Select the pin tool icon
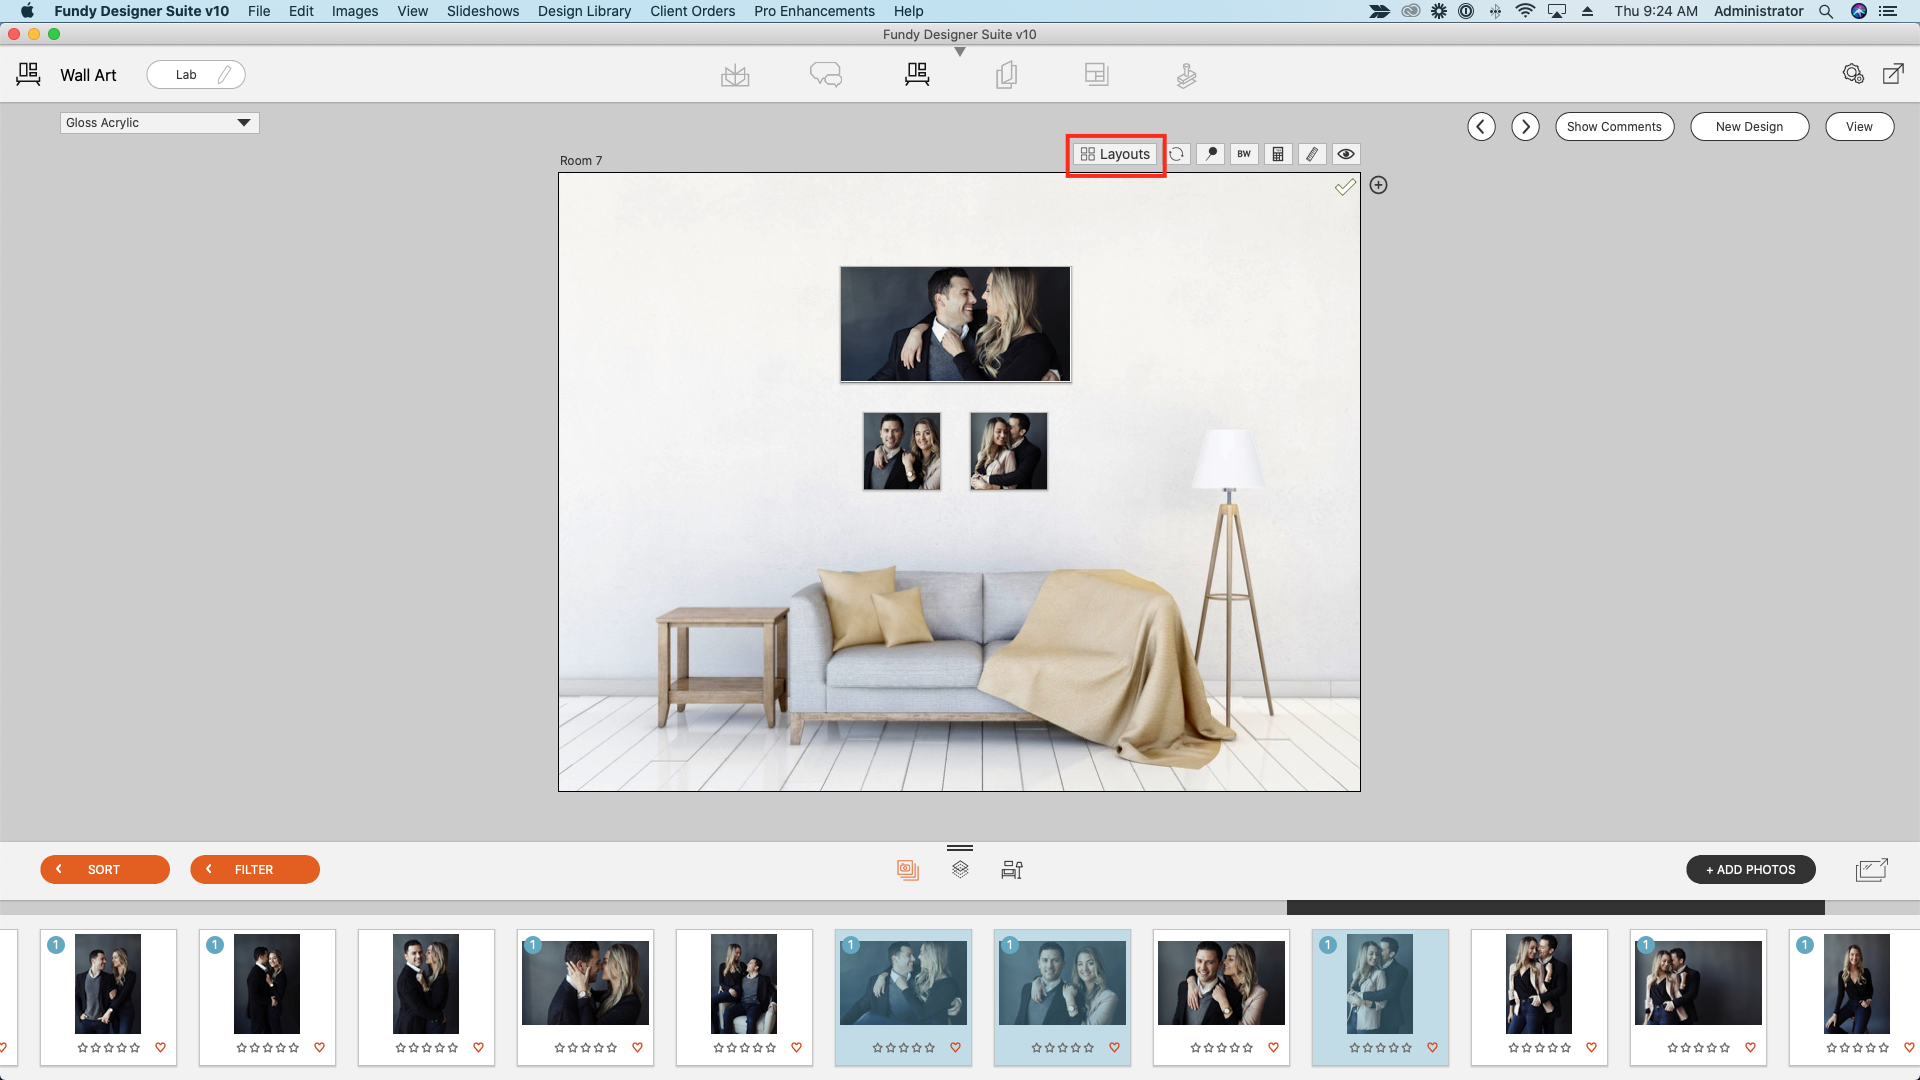Viewport: 1920px width, 1080px height. (1211, 154)
